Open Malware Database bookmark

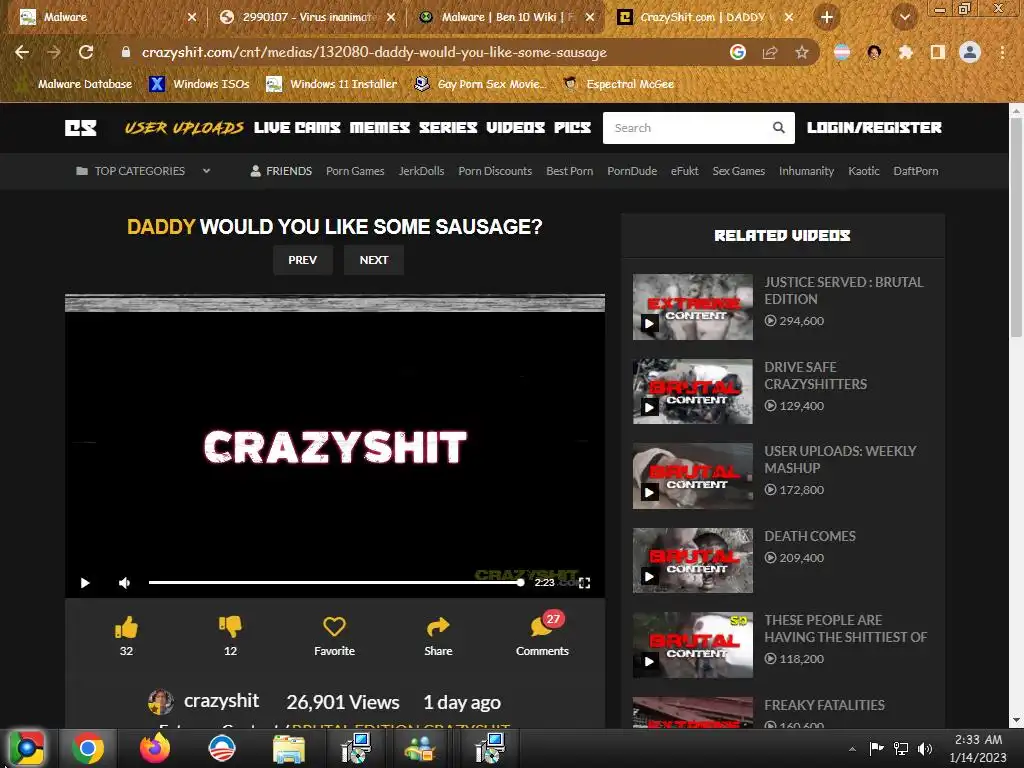(76, 84)
